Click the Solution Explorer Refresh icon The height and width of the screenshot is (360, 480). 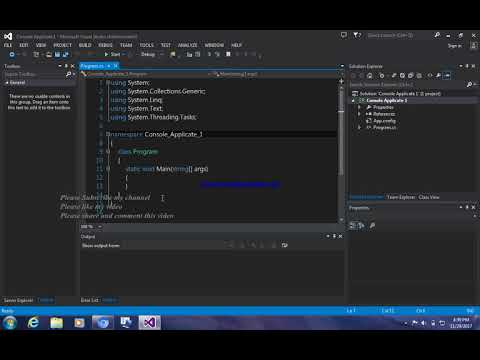click(402, 76)
